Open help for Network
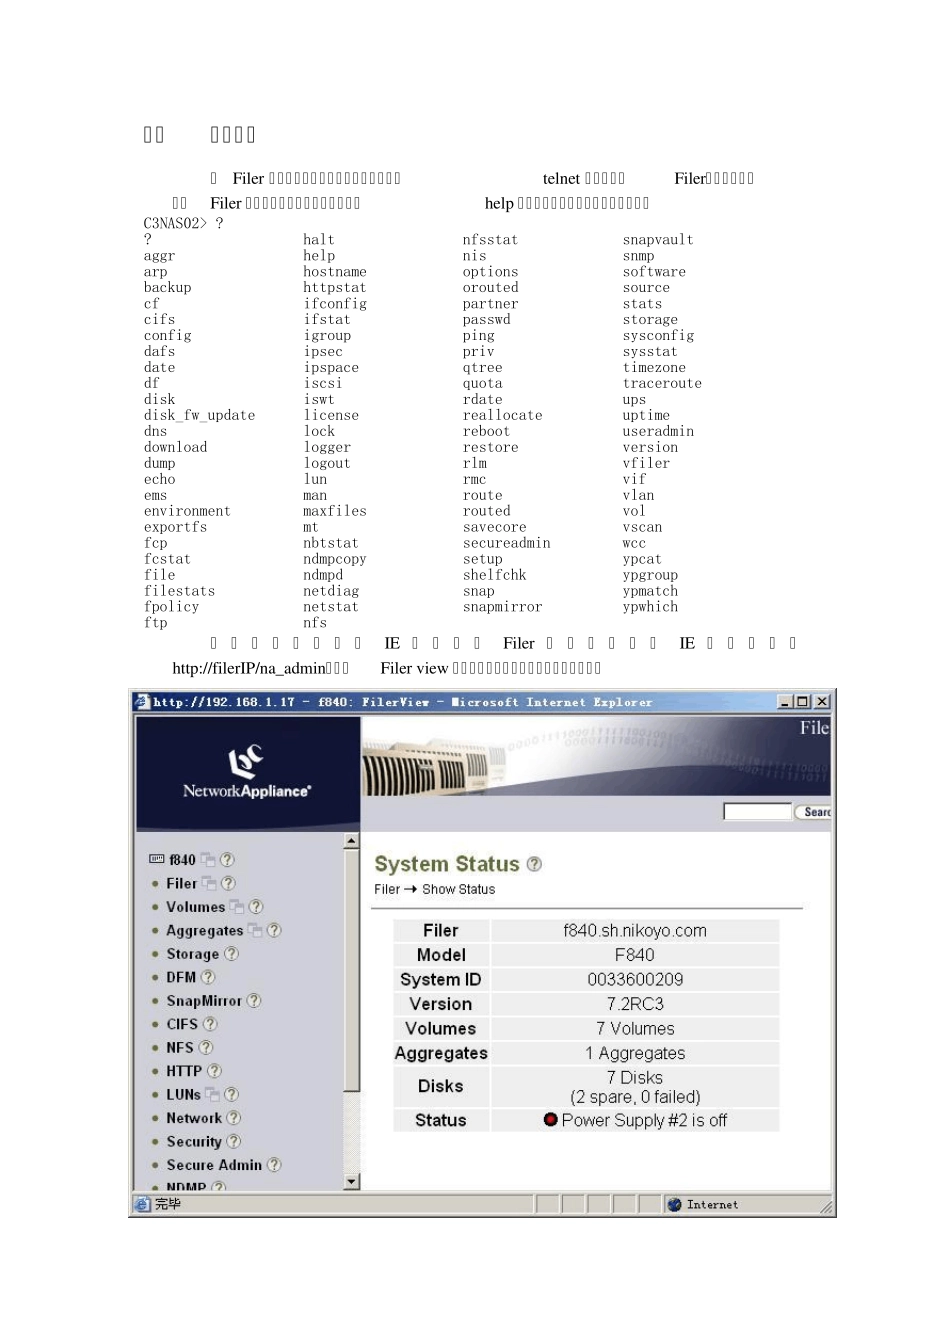Image resolution: width=950 pixels, height=1344 pixels. [234, 1118]
